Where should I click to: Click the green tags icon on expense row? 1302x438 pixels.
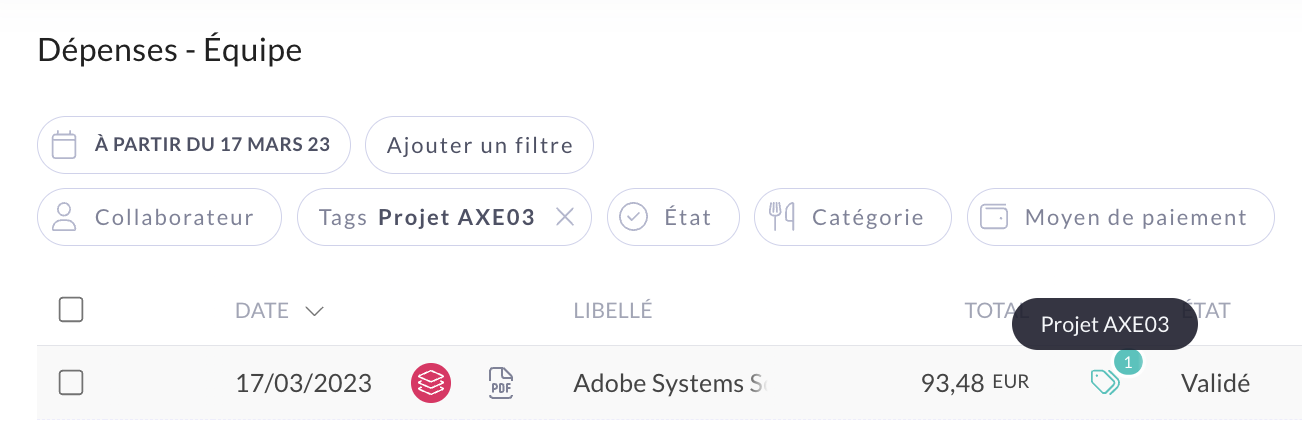coord(1105,382)
